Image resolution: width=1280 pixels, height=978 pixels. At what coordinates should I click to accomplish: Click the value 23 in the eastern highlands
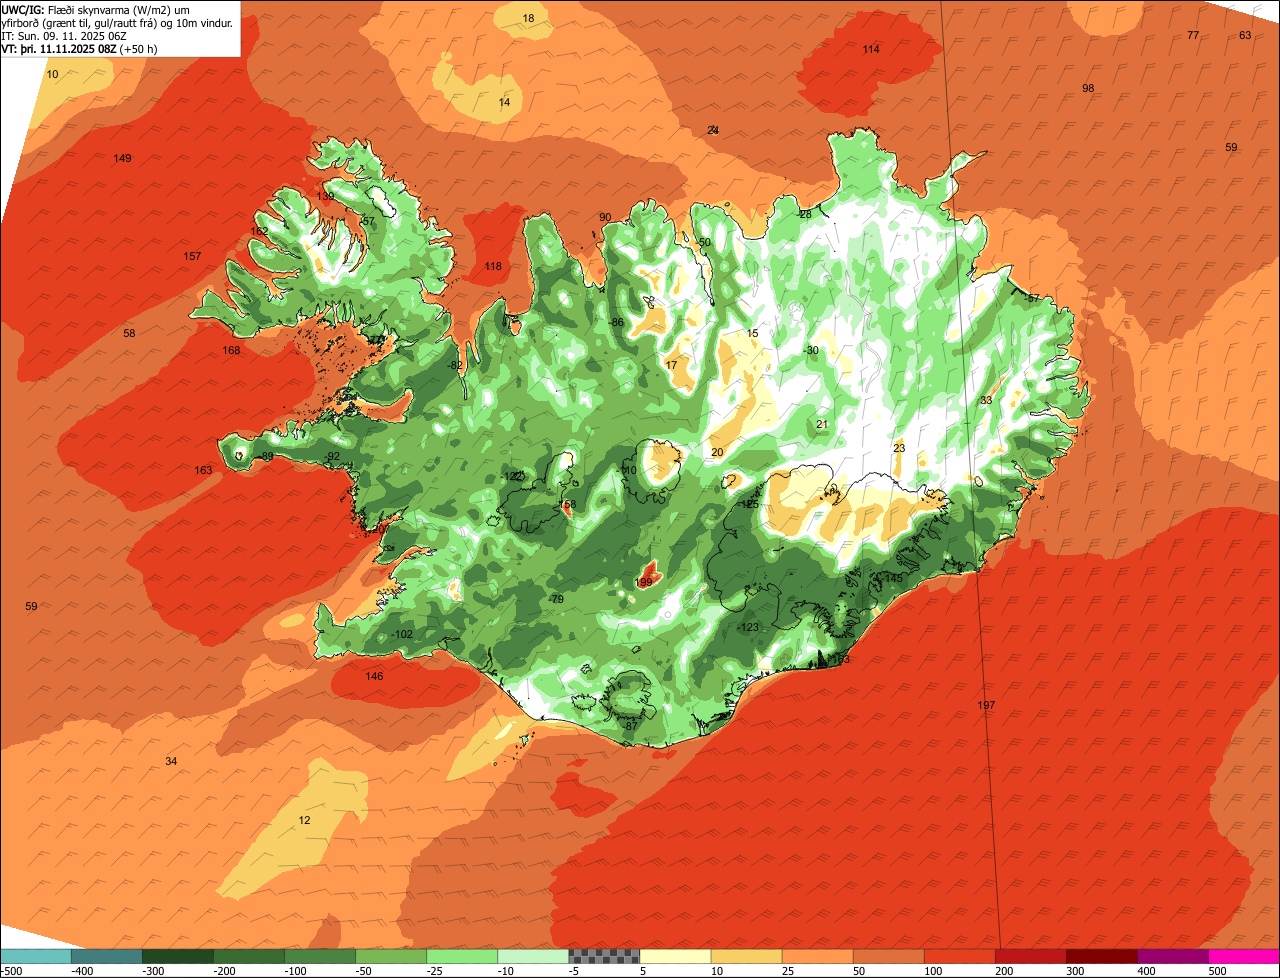click(x=899, y=448)
